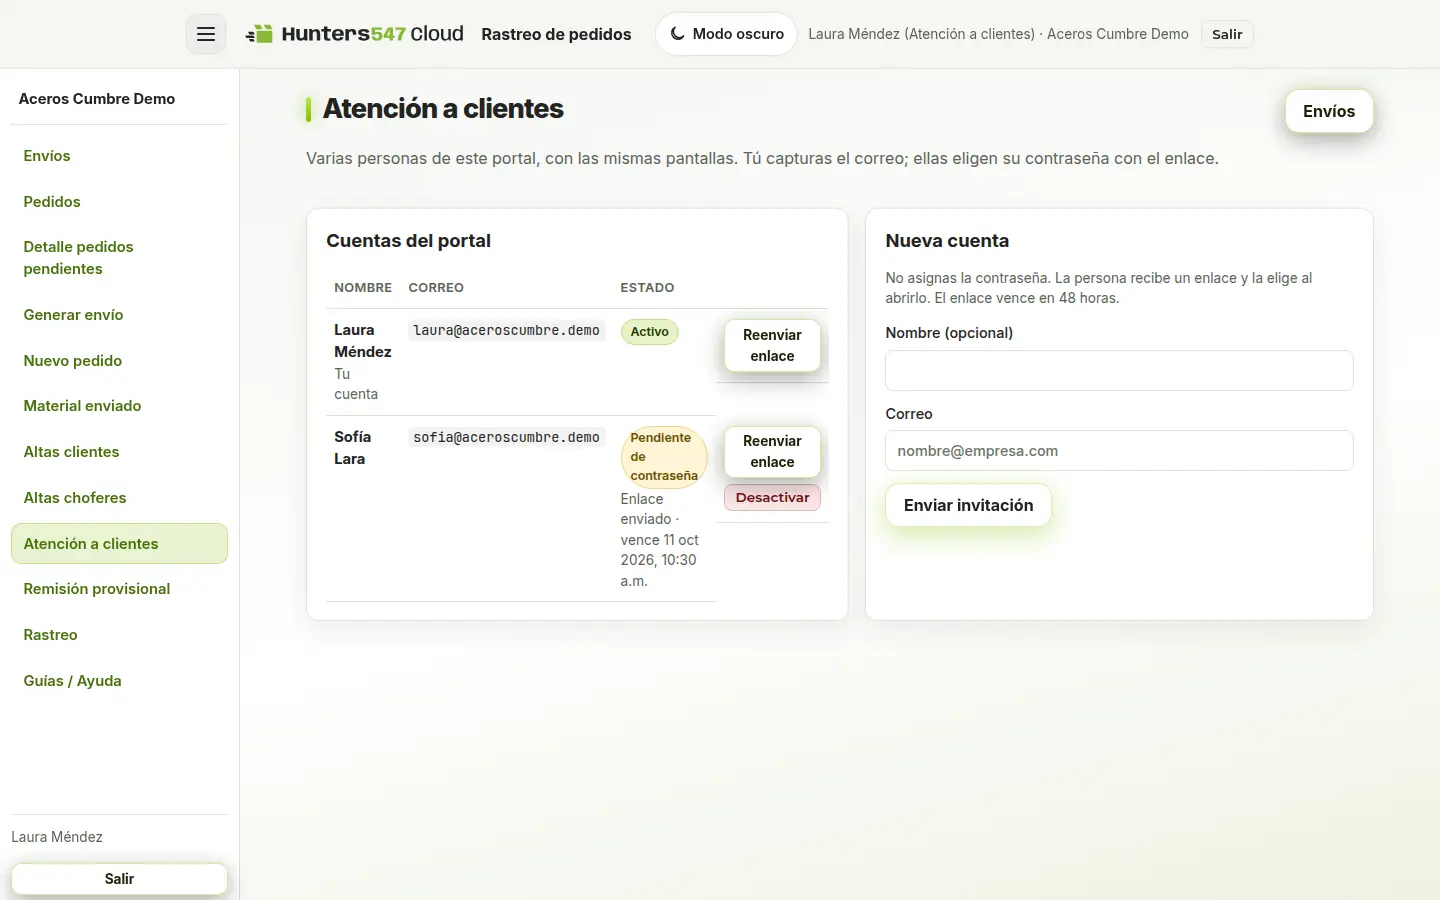Select Atención a clientes sidebar item

point(119,544)
